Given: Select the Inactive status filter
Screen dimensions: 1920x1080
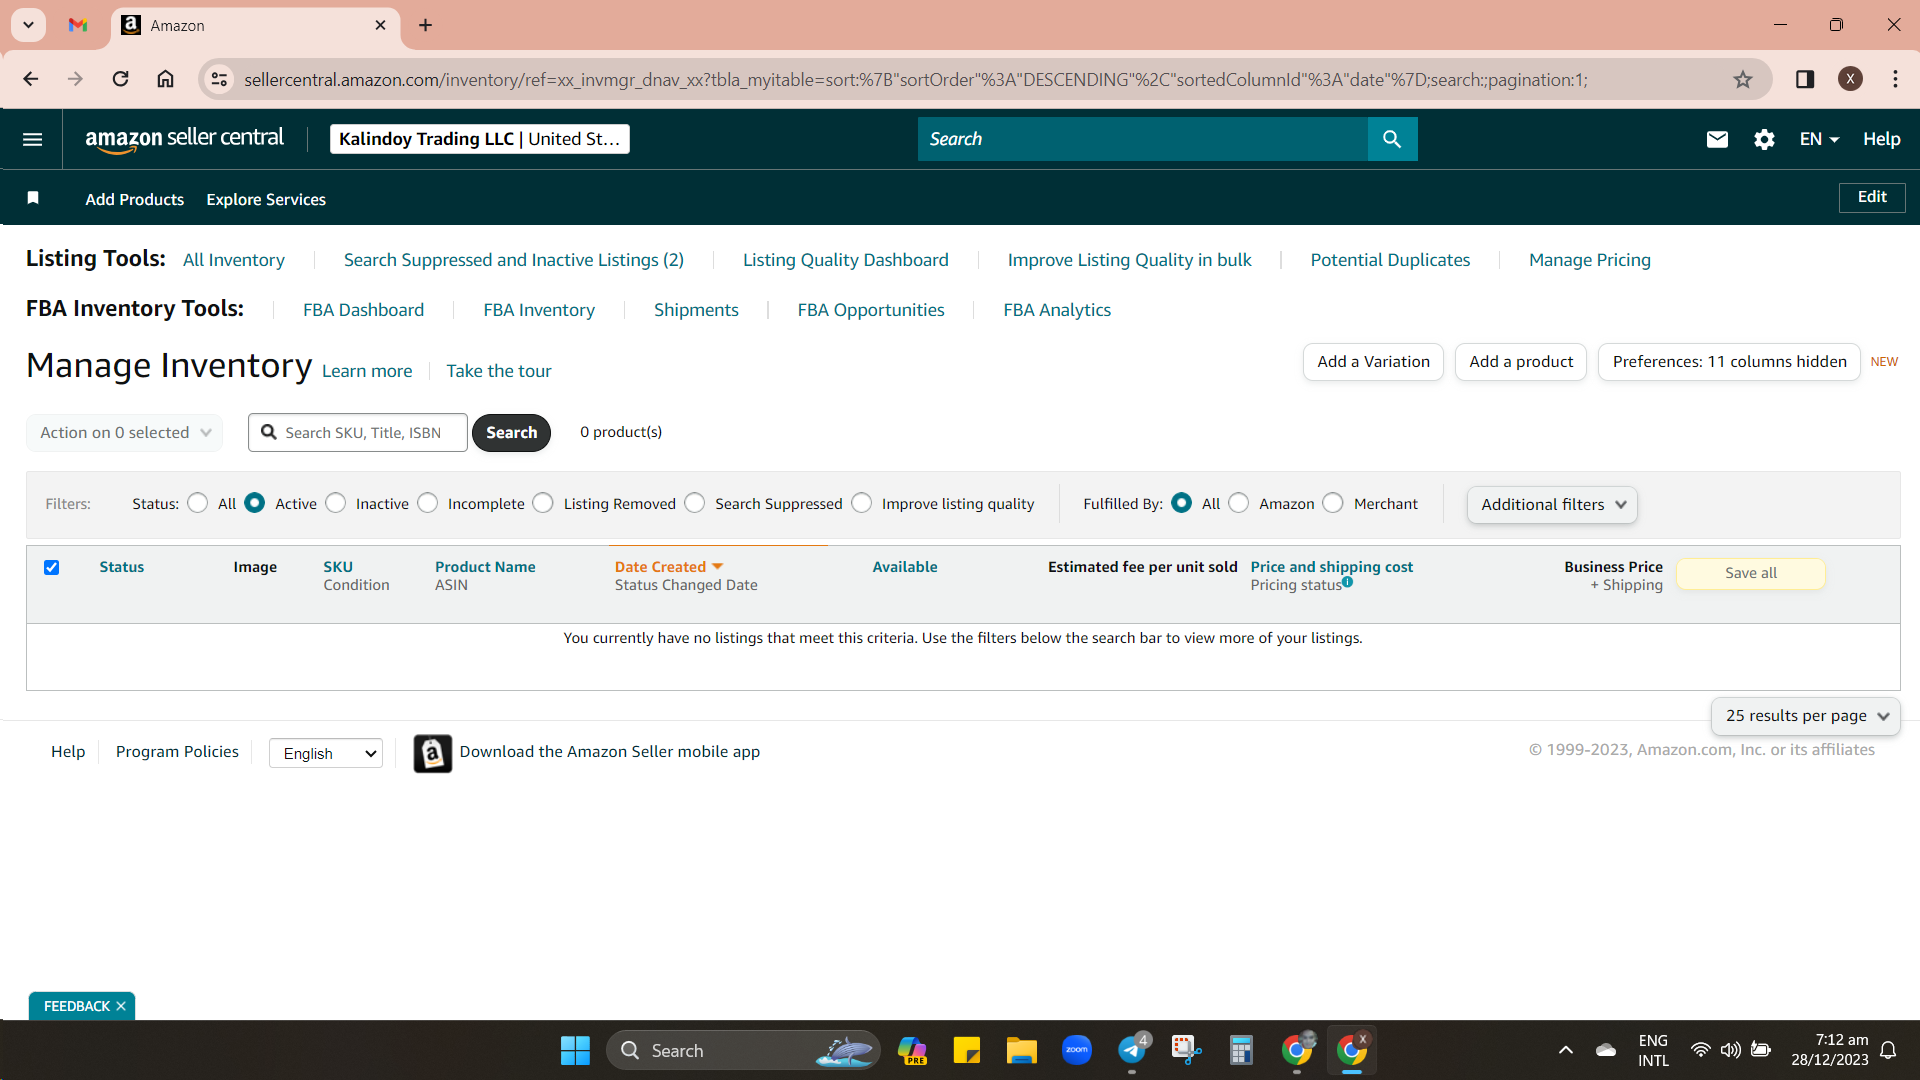Looking at the screenshot, I should click(x=336, y=503).
